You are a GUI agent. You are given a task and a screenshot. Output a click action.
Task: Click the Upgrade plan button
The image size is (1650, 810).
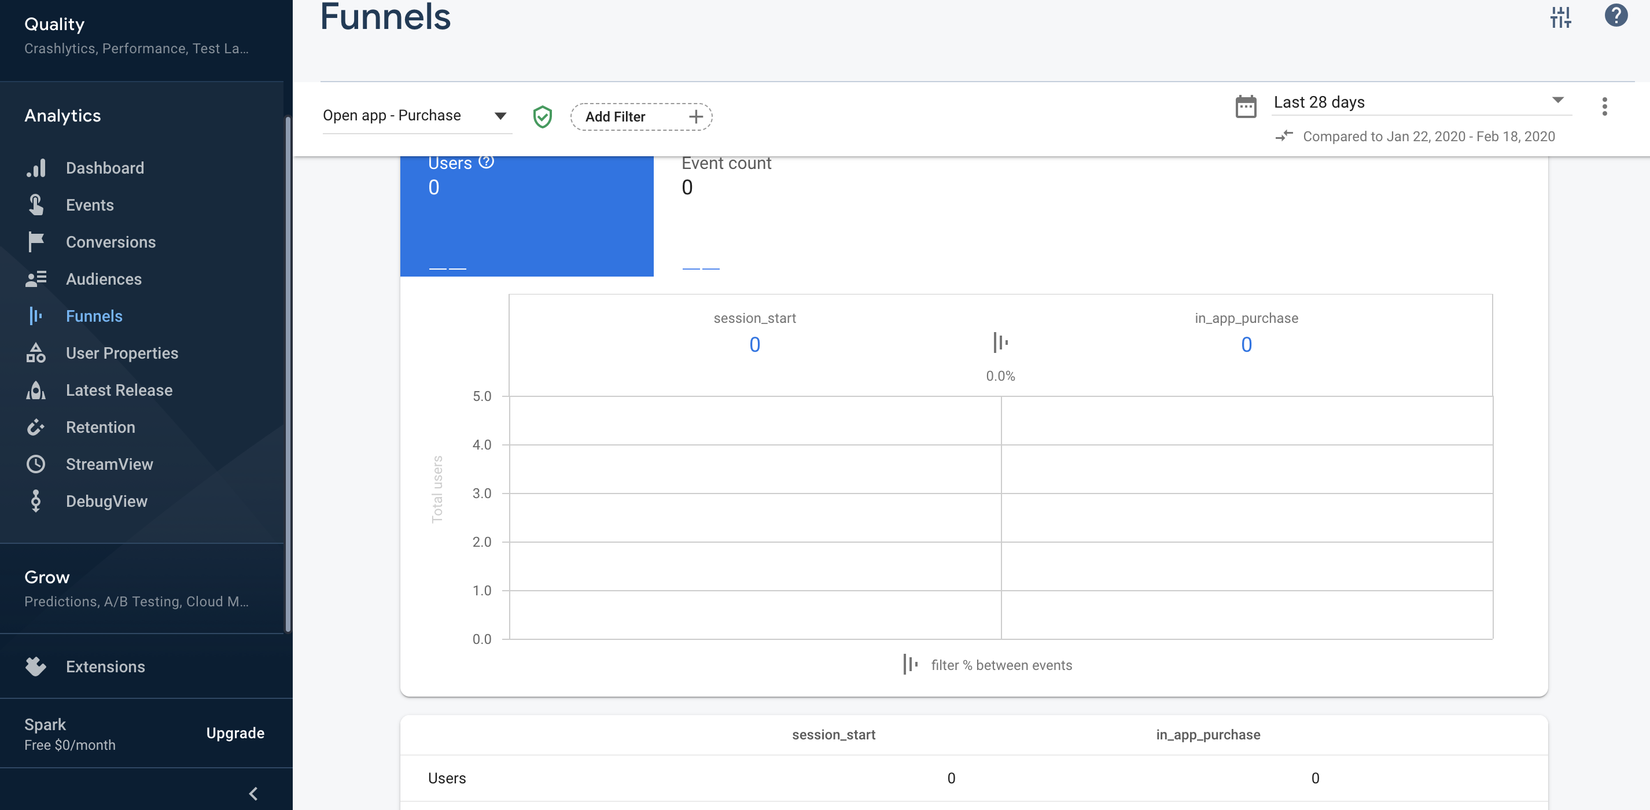[x=235, y=733]
